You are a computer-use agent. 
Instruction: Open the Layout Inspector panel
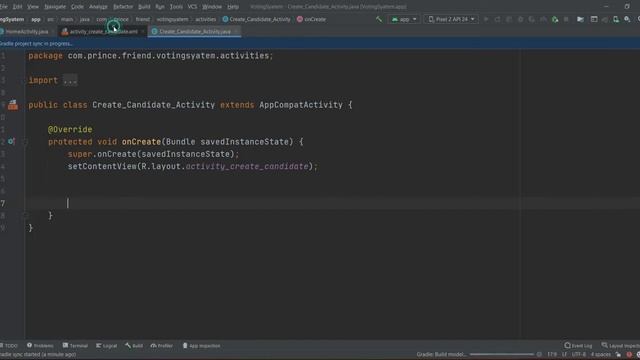(620, 346)
